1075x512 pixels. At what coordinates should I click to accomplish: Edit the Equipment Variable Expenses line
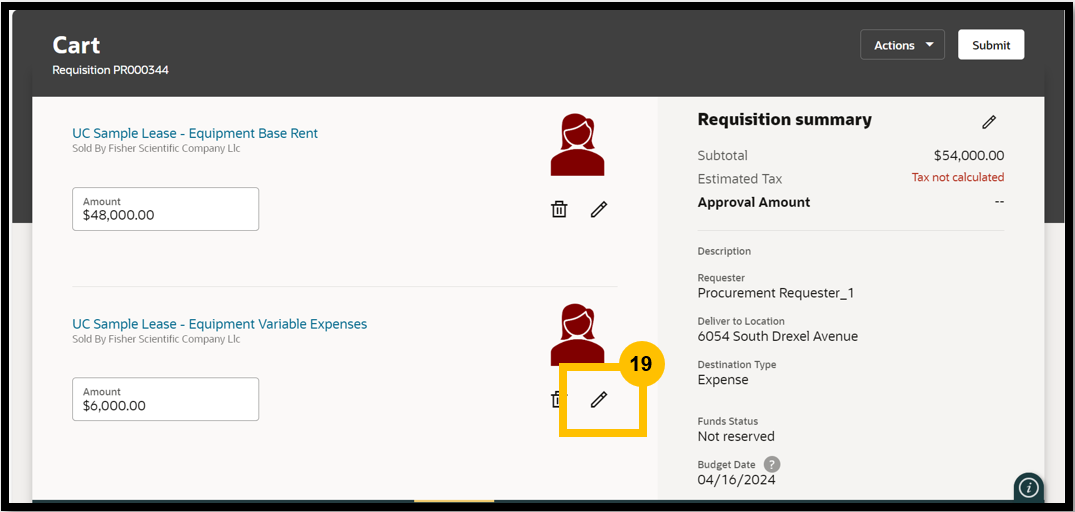[599, 400]
